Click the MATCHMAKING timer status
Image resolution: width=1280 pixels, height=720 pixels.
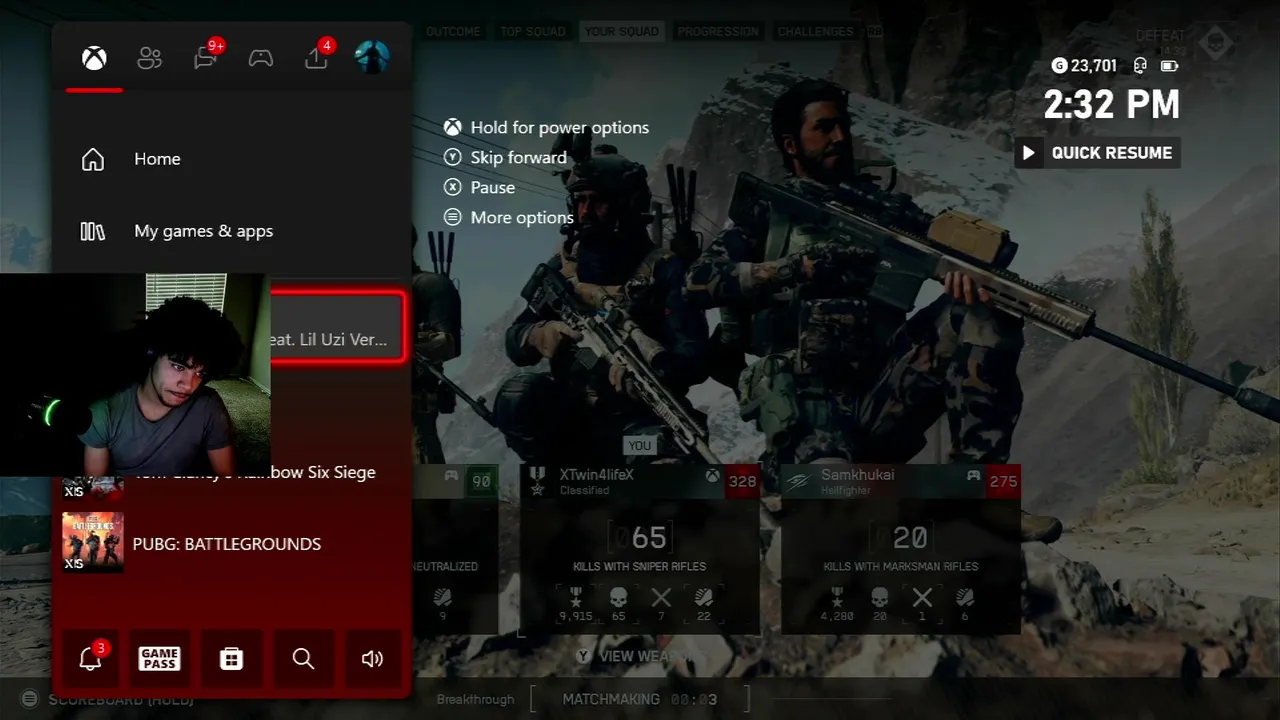click(639, 699)
